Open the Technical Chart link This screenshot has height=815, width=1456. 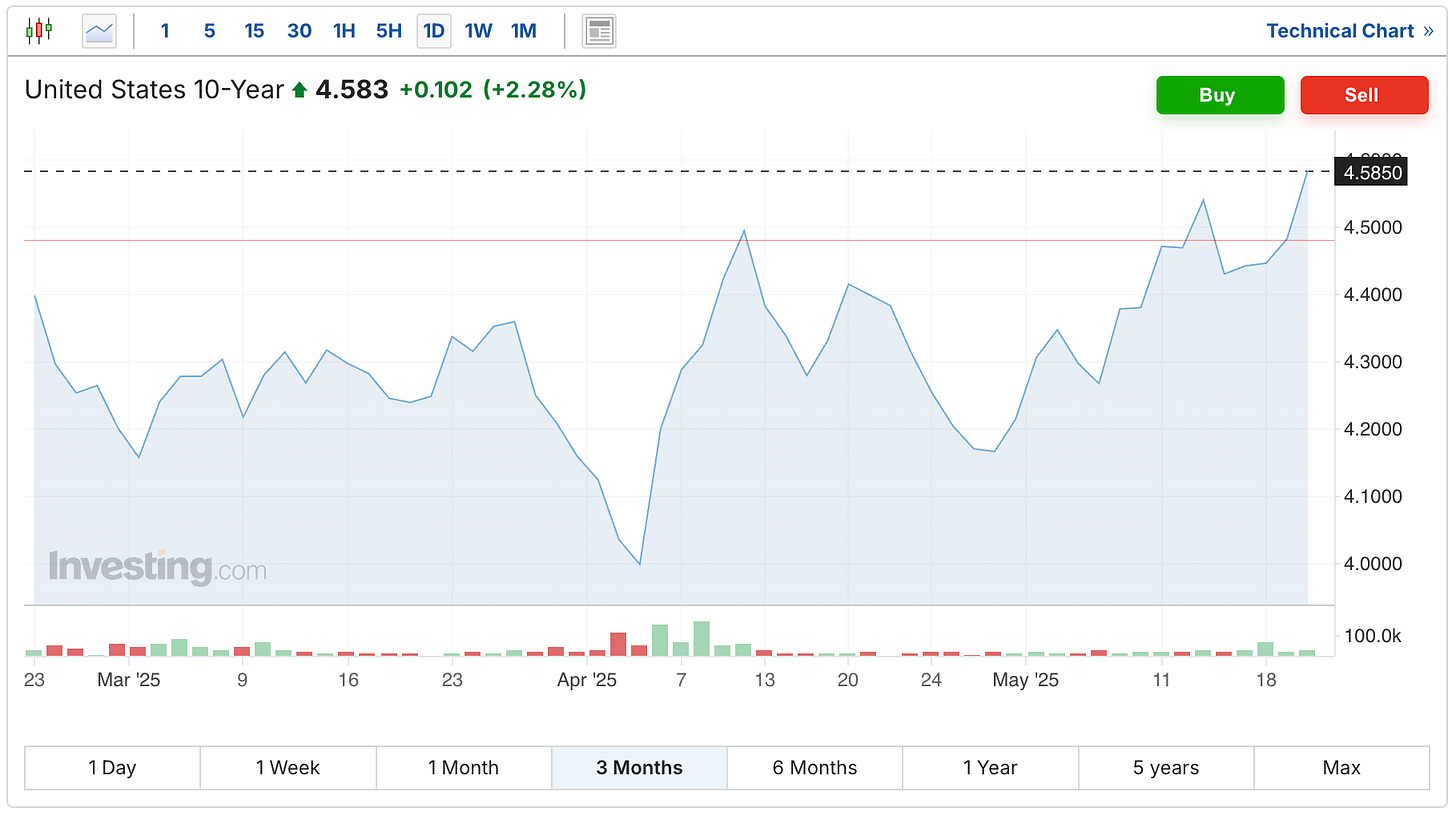(x=1349, y=31)
